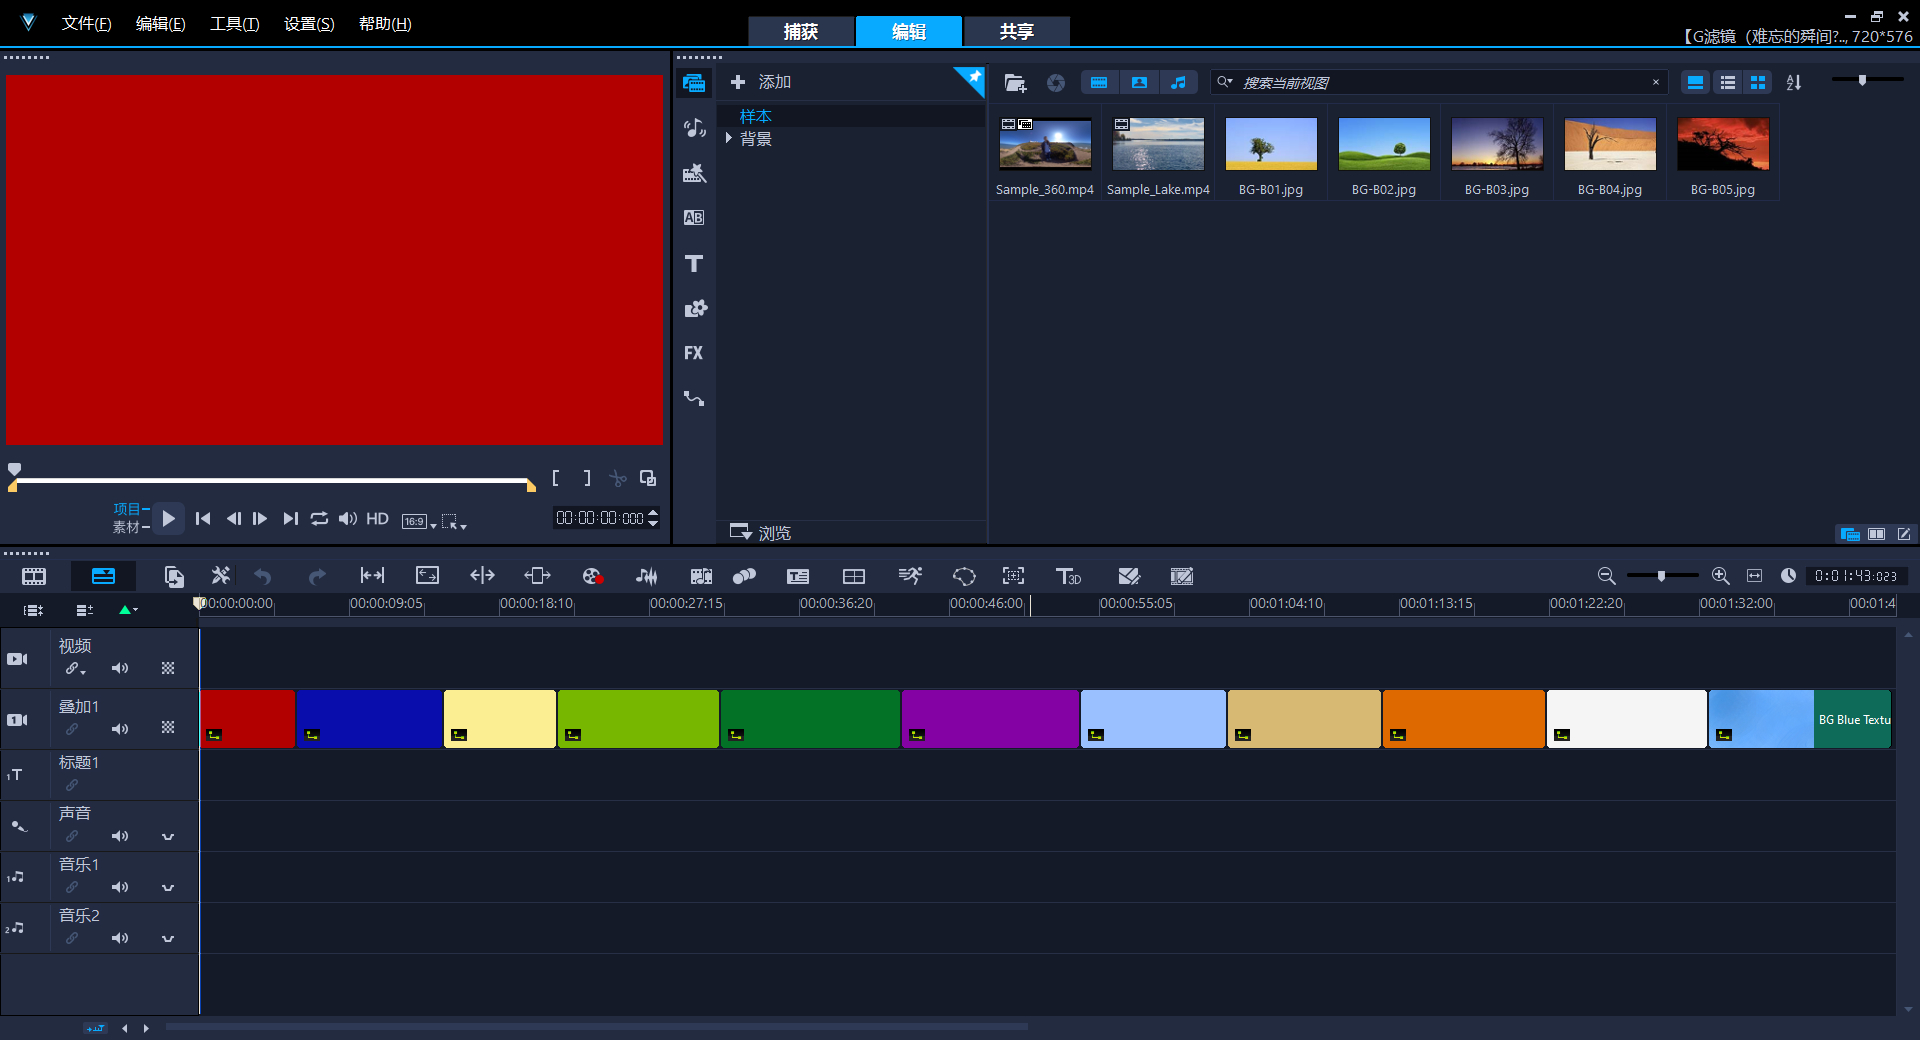
Task: Switch to the 捕获 tab
Action: click(801, 31)
